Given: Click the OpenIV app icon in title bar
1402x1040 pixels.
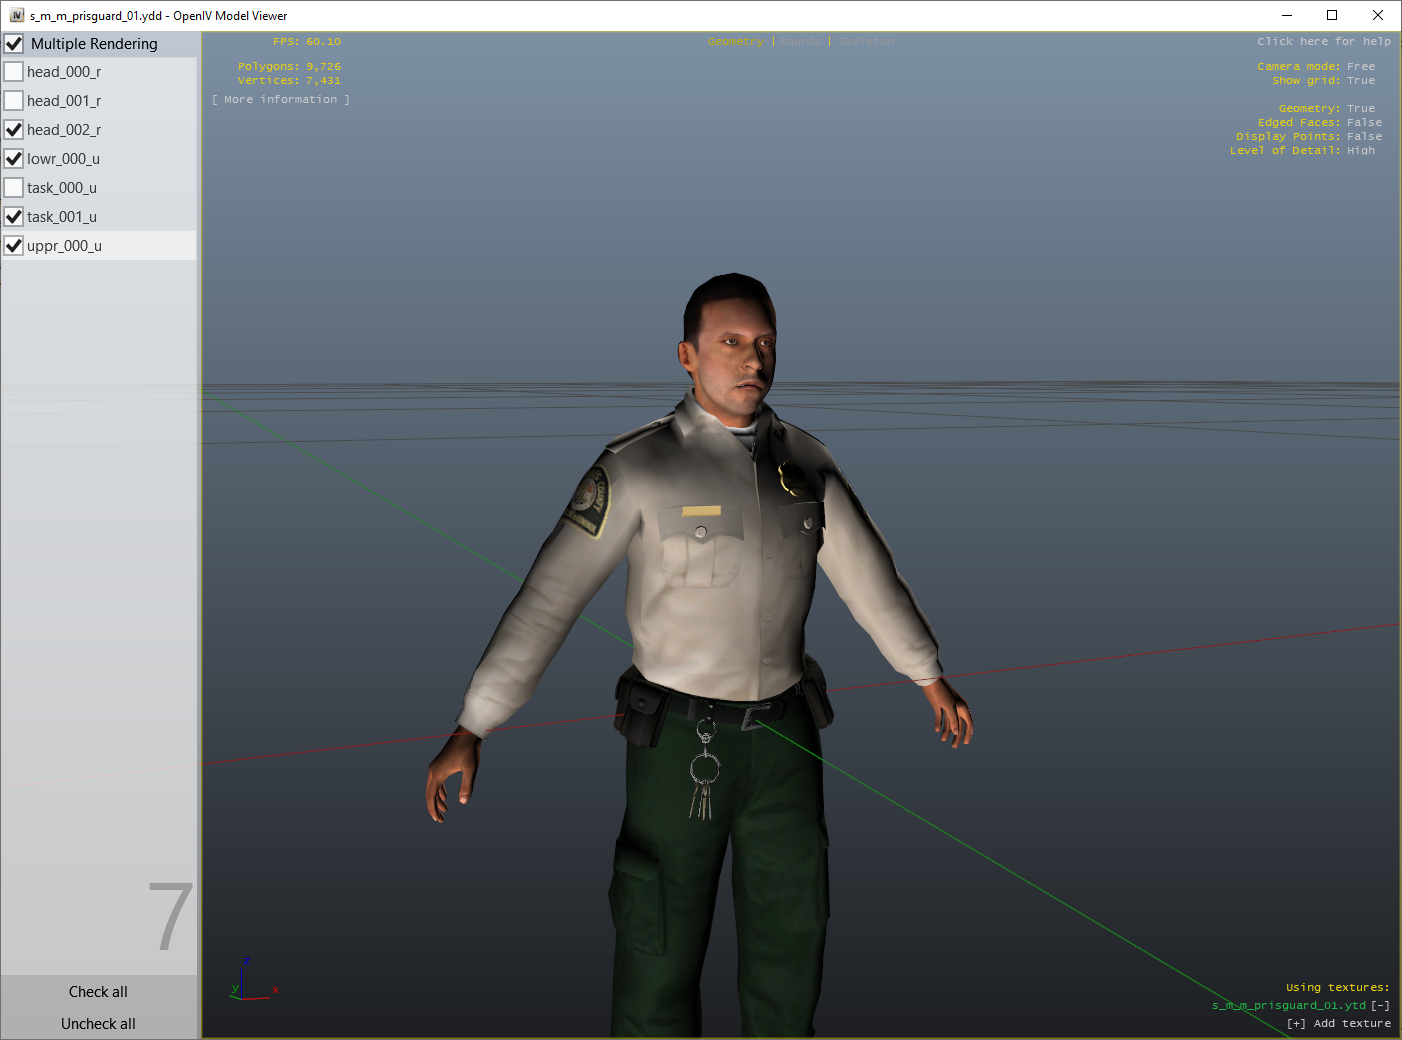Looking at the screenshot, I should coord(16,15).
